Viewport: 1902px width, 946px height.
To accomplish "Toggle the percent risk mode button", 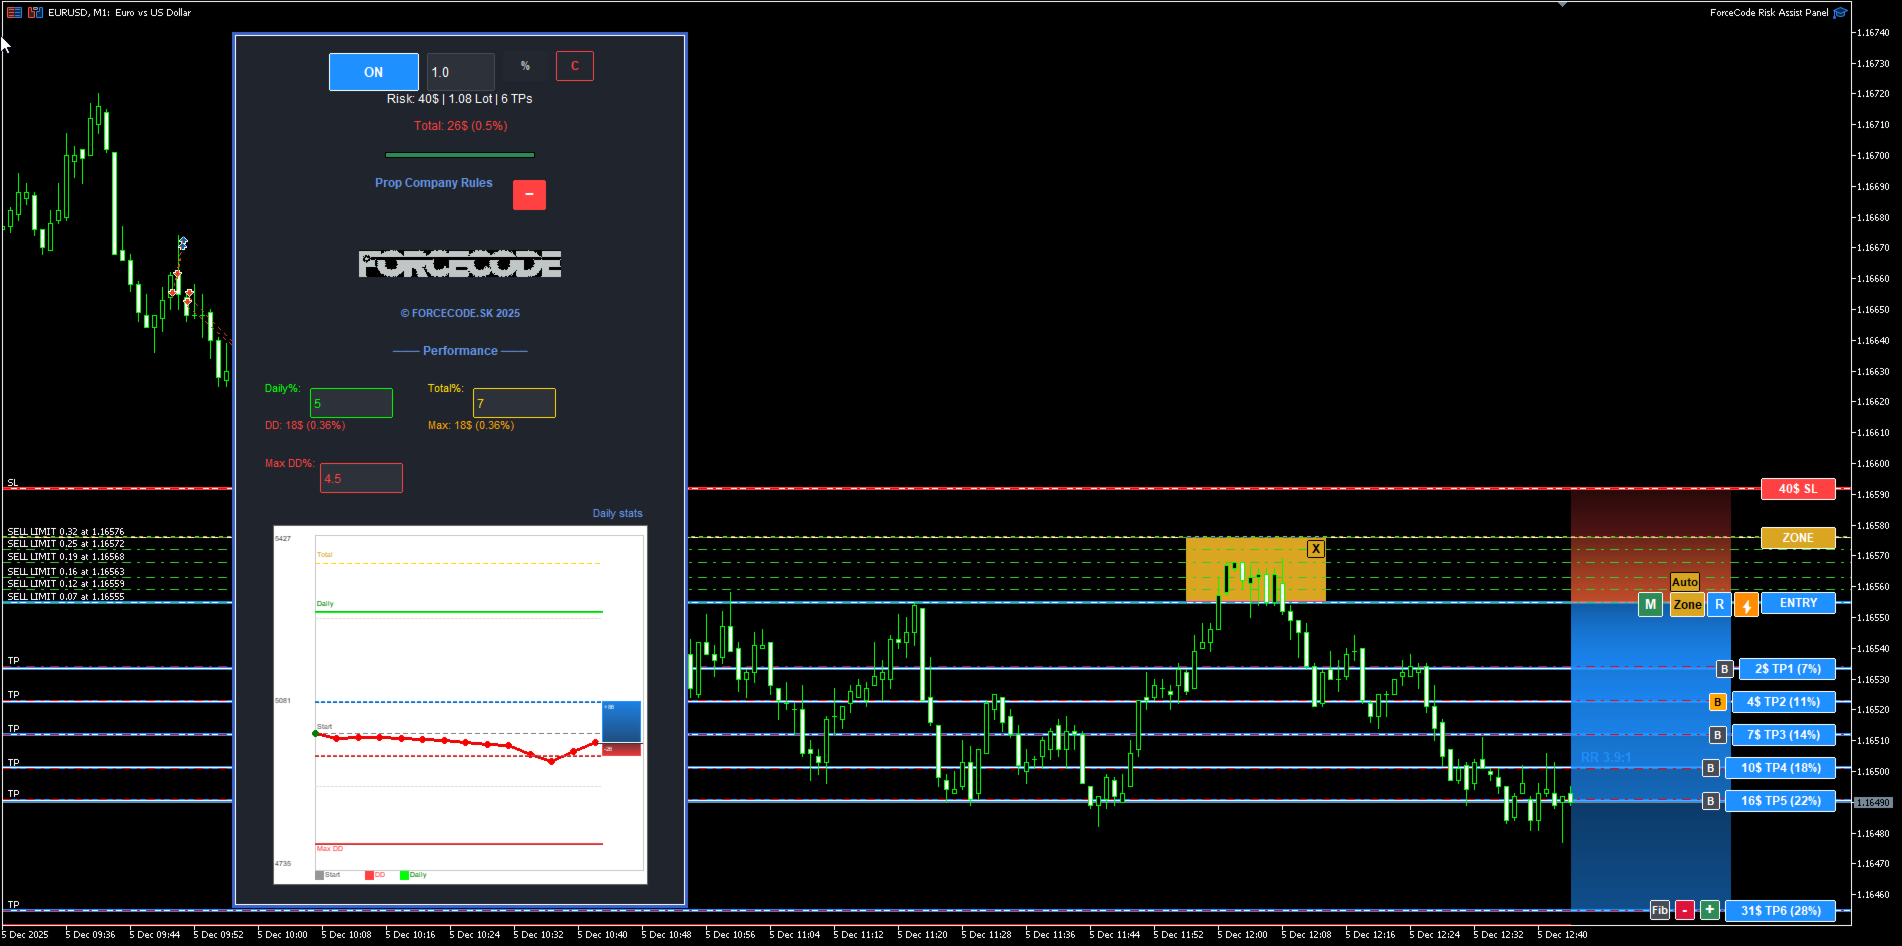I will [x=525, y=66].
